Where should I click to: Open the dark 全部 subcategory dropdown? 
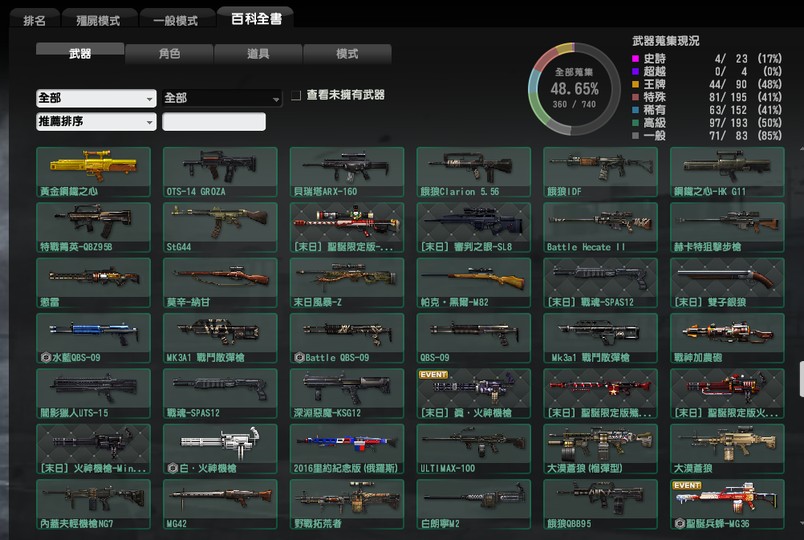[222, 98]
